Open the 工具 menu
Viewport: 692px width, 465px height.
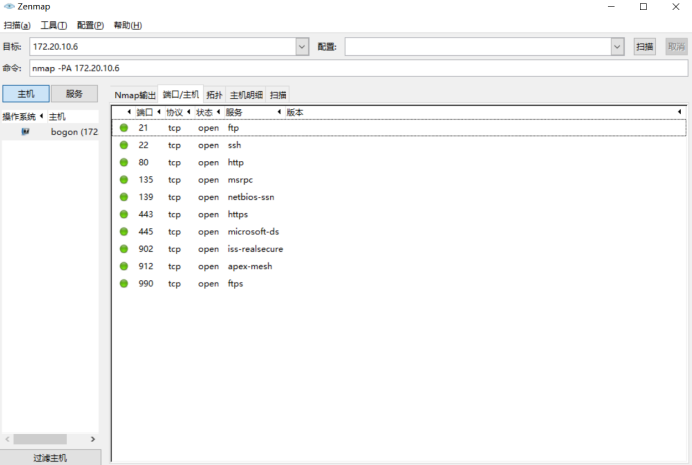point(54,25)
